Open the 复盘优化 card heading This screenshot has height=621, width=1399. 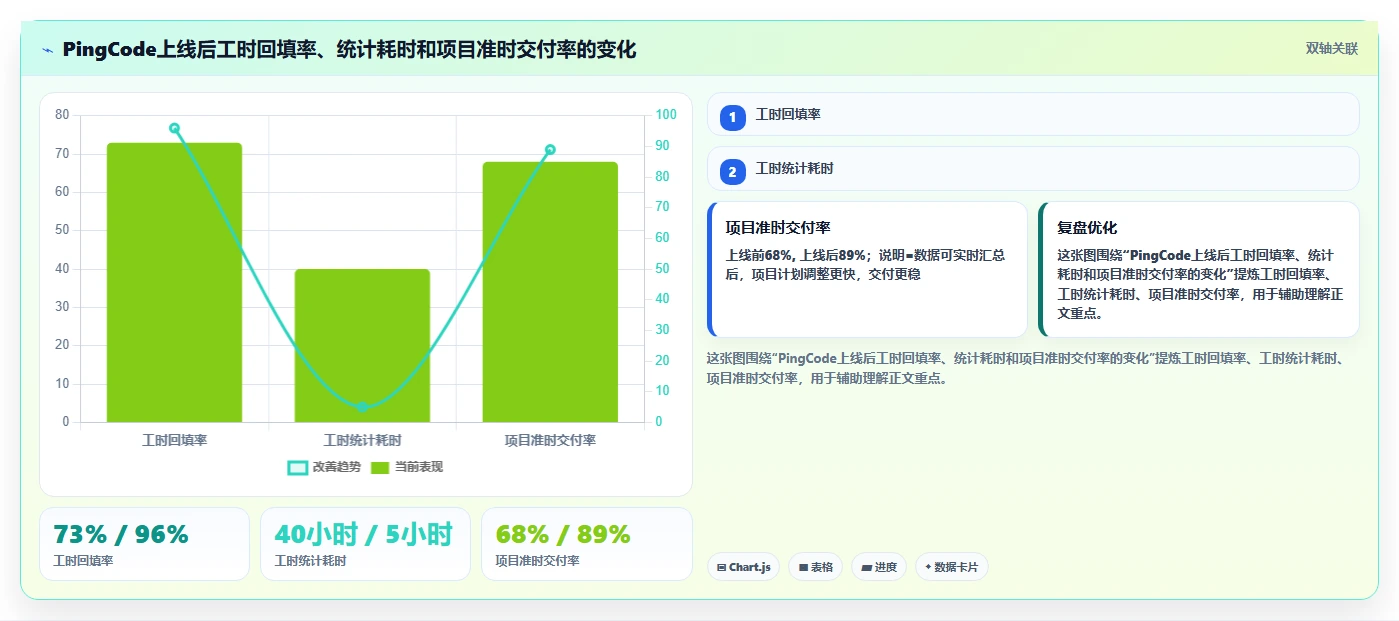tap(1087, 228)
